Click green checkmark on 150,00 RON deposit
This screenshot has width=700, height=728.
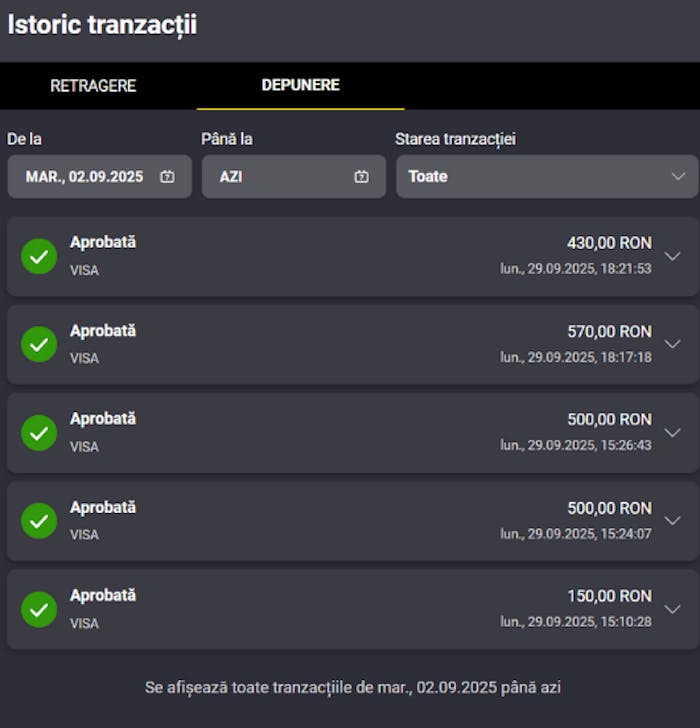coord(39,609)
